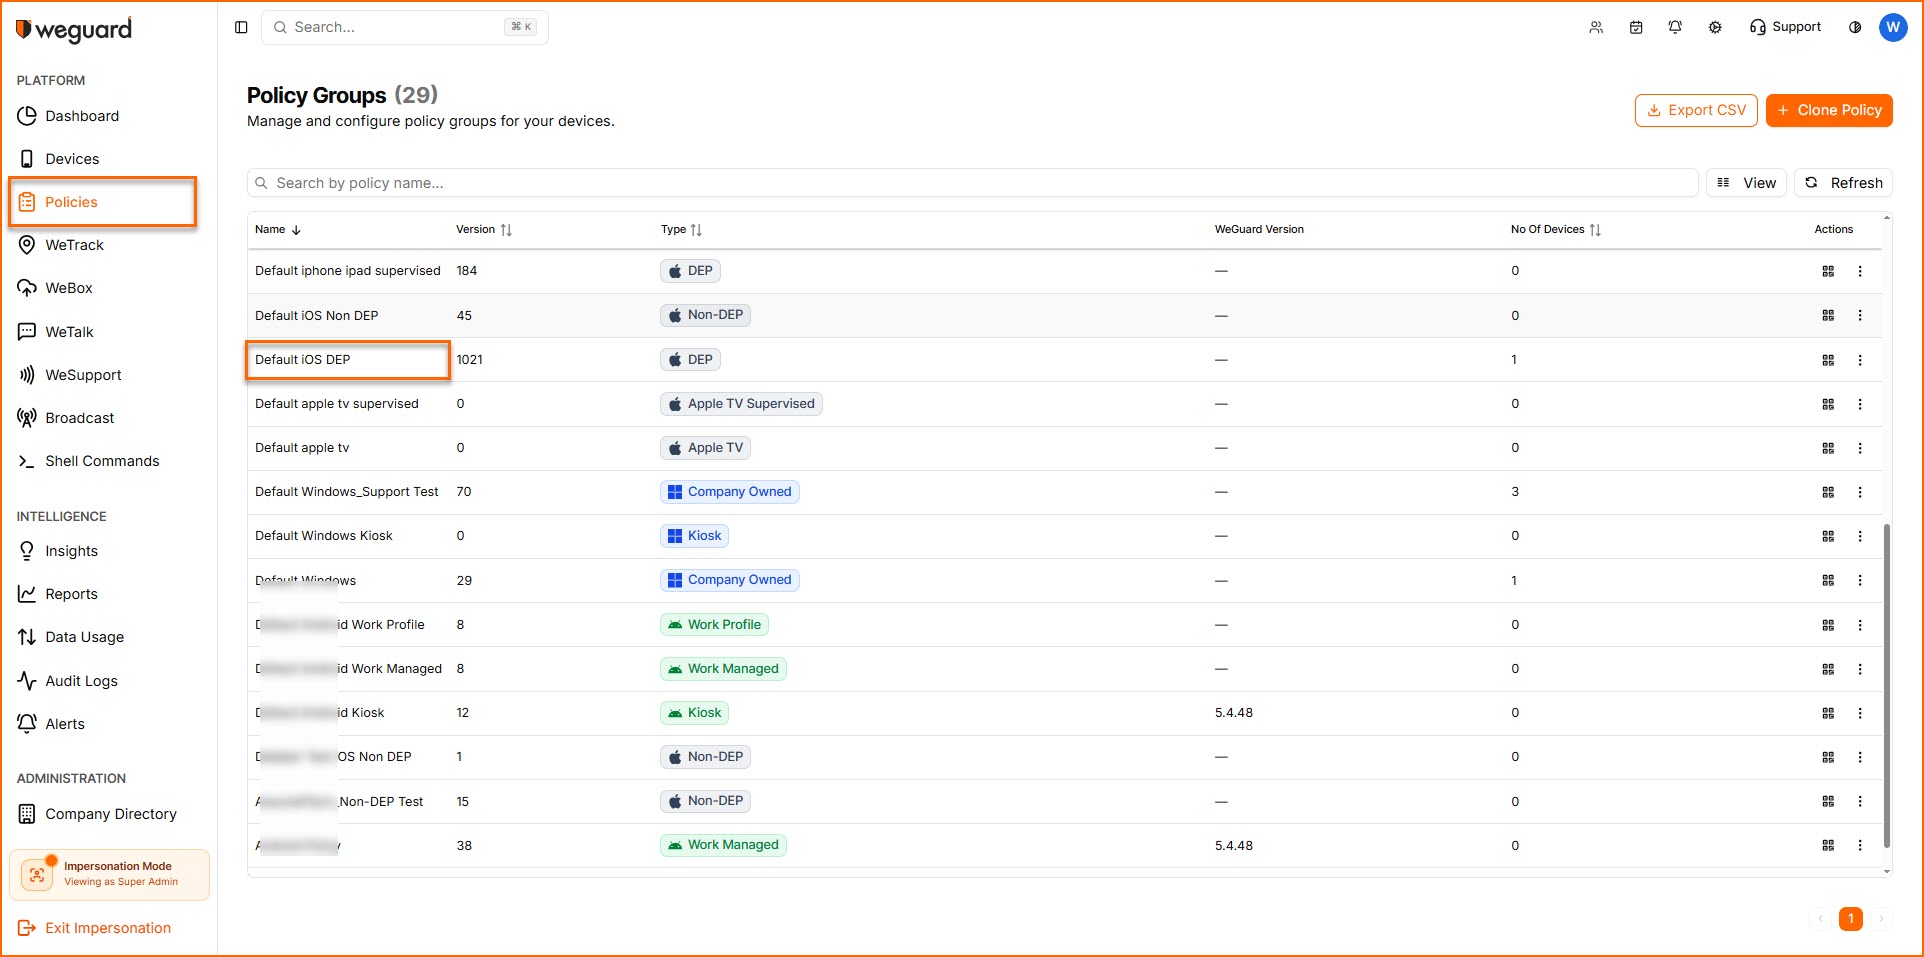
Task: Open settings gear icon in header
Action: point(1715,27)
